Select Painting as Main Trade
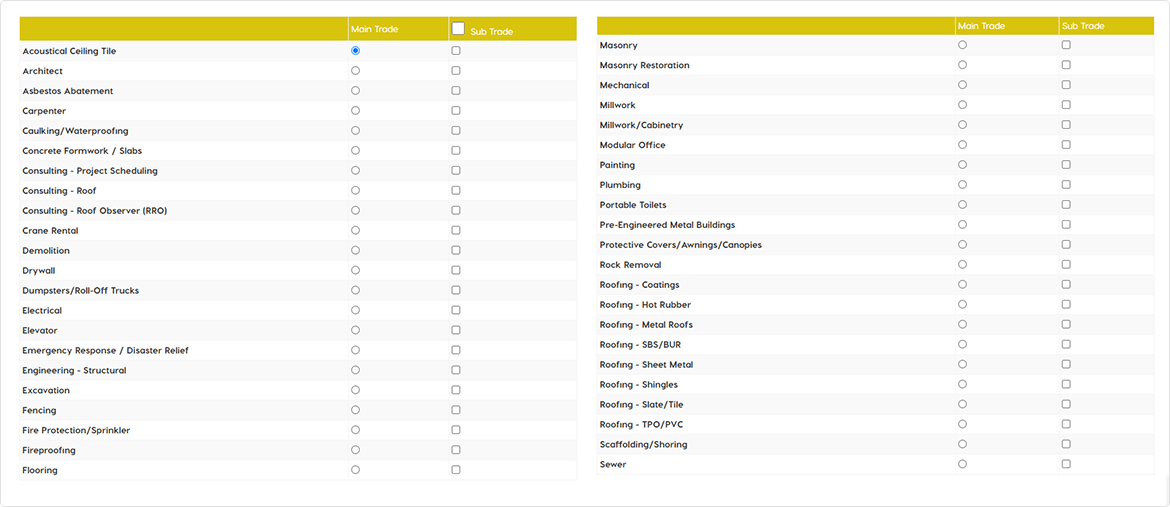 pos(963,164)
